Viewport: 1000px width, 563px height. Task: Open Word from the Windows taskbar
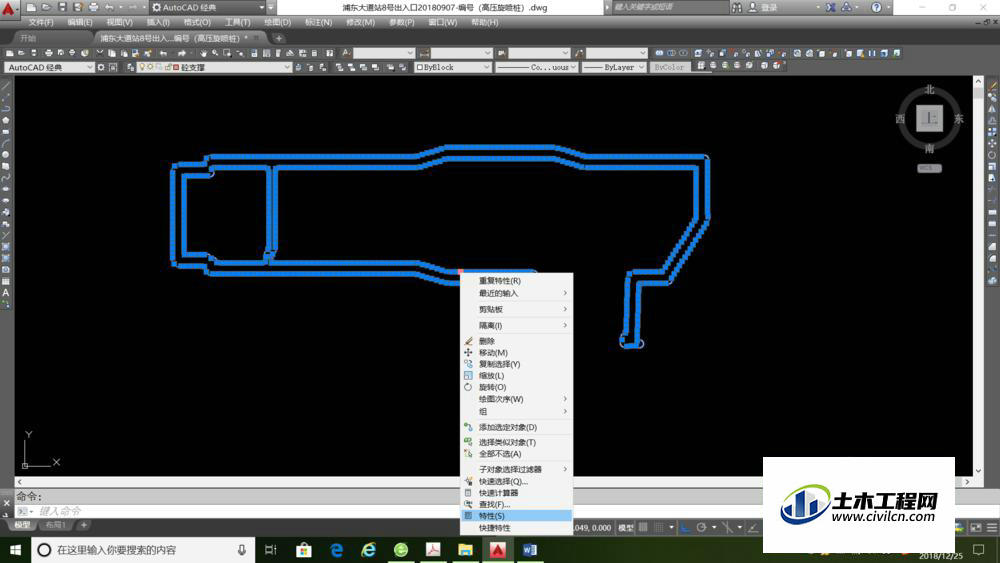[x=529, y=550]
